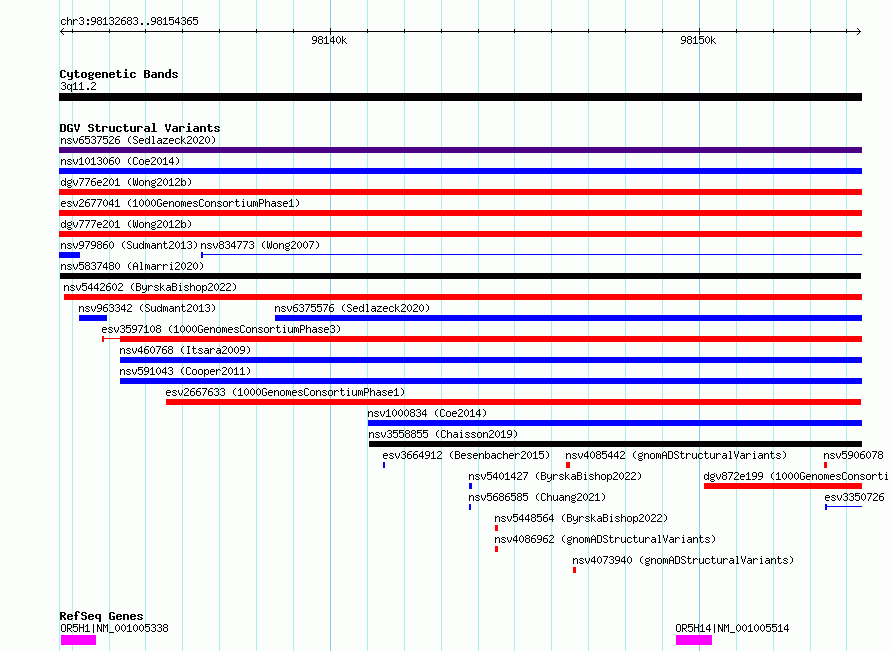The width and height of the screenshot is (890, 651).
Task: Click the RefSeq Genes track title
Action: [102, 616]
